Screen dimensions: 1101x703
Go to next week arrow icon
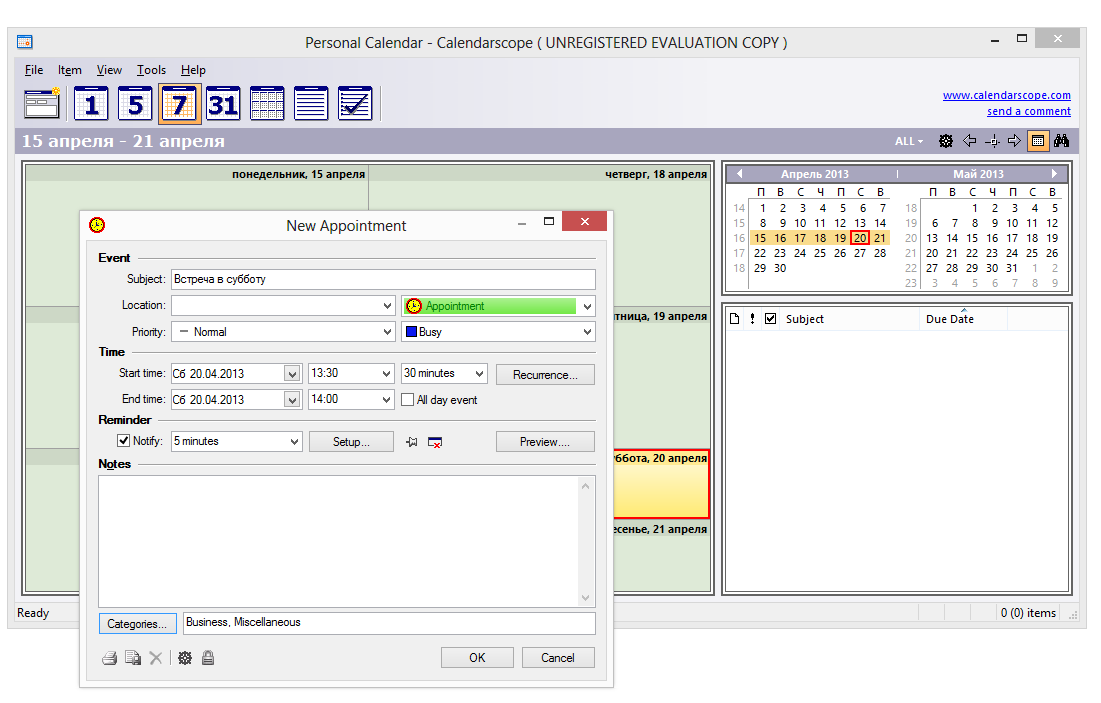1015,141
